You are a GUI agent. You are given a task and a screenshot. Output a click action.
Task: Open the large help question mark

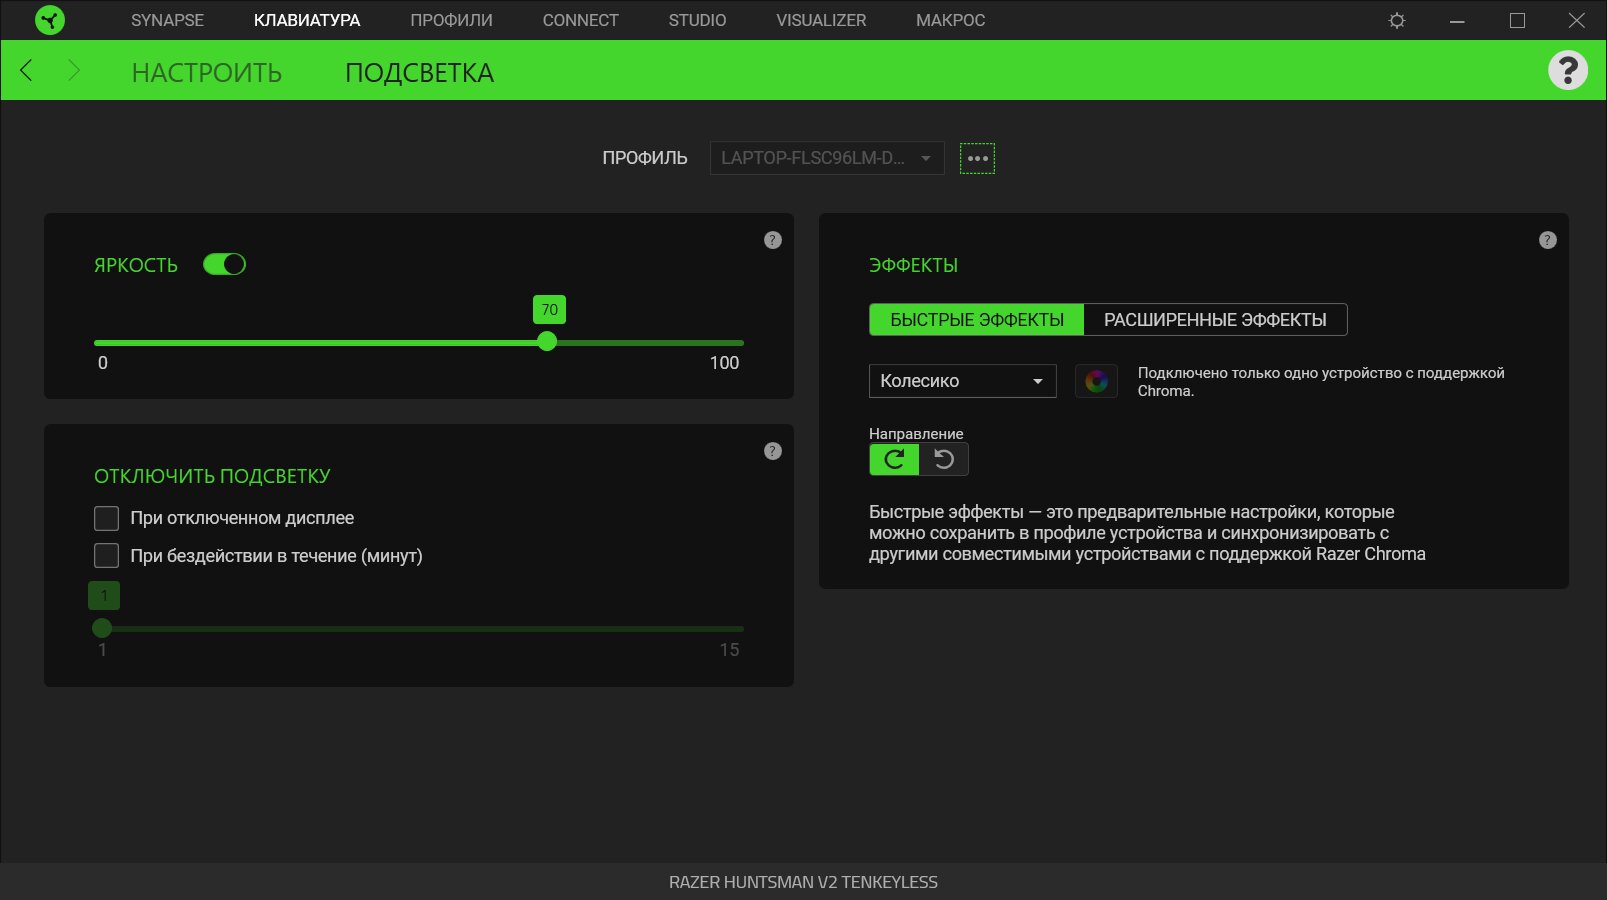[1568, 70]
